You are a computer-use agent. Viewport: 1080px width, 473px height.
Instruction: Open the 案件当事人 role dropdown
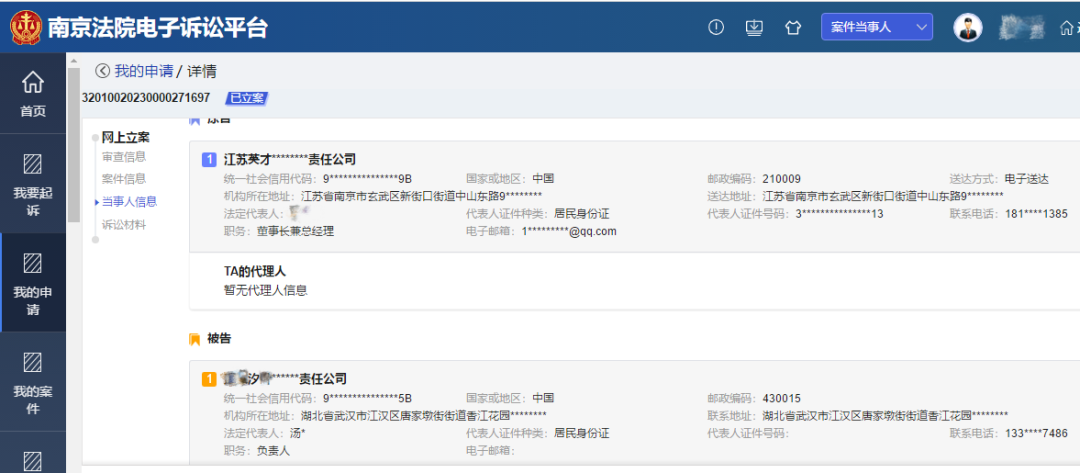877,28
